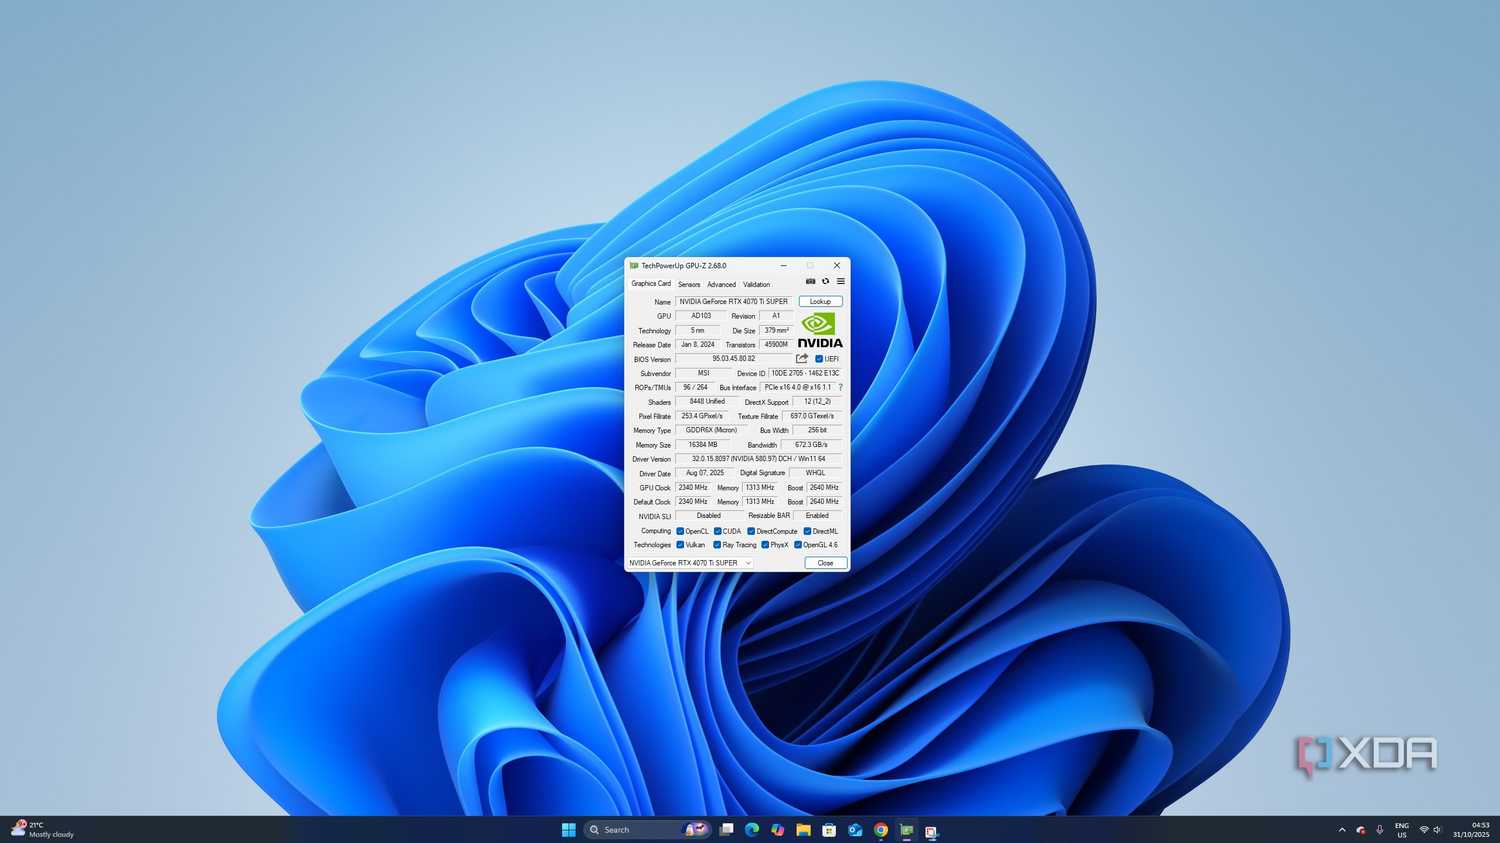Open Task View on the taskbar
1500x843 pixels.
(727, 829)
